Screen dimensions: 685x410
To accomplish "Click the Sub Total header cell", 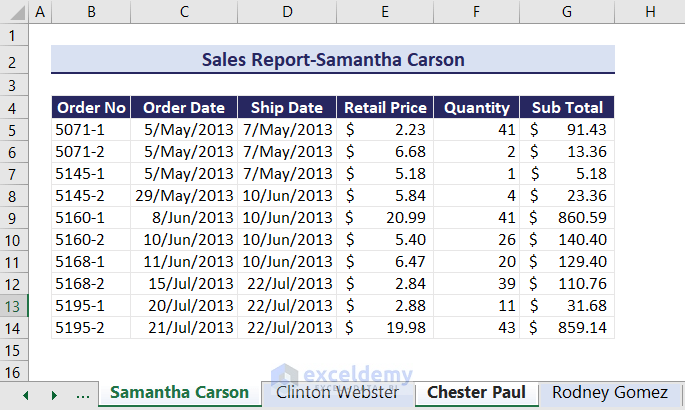I will [567, 108].
